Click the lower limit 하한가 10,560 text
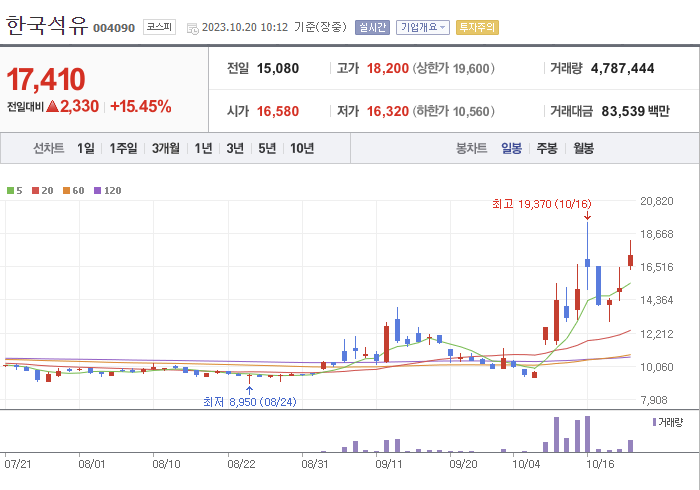700x490 pixels. click(x=453, y=111)
